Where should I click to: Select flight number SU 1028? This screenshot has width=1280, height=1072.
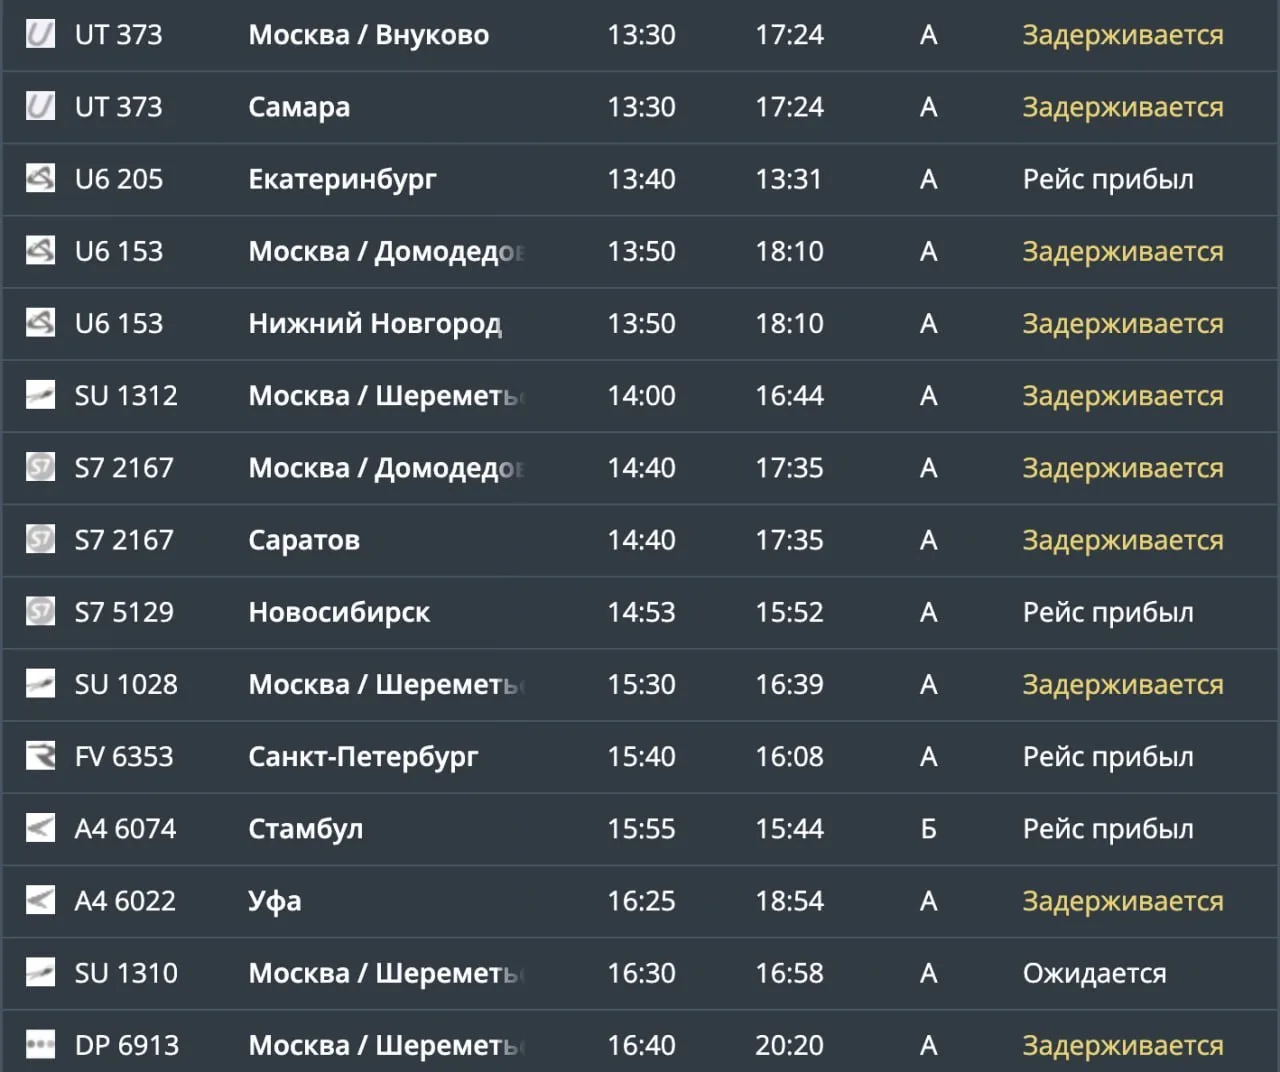tap(126, 684)
